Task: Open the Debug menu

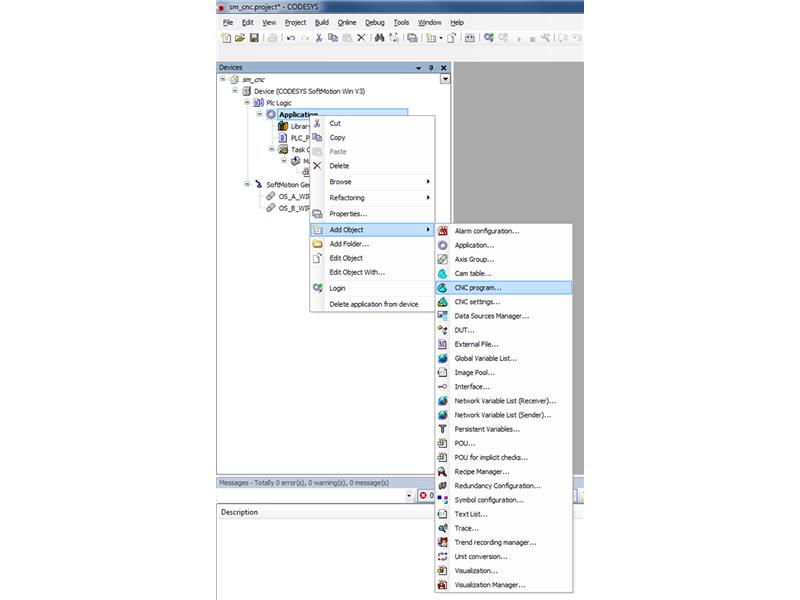Action: click(375, 22)
